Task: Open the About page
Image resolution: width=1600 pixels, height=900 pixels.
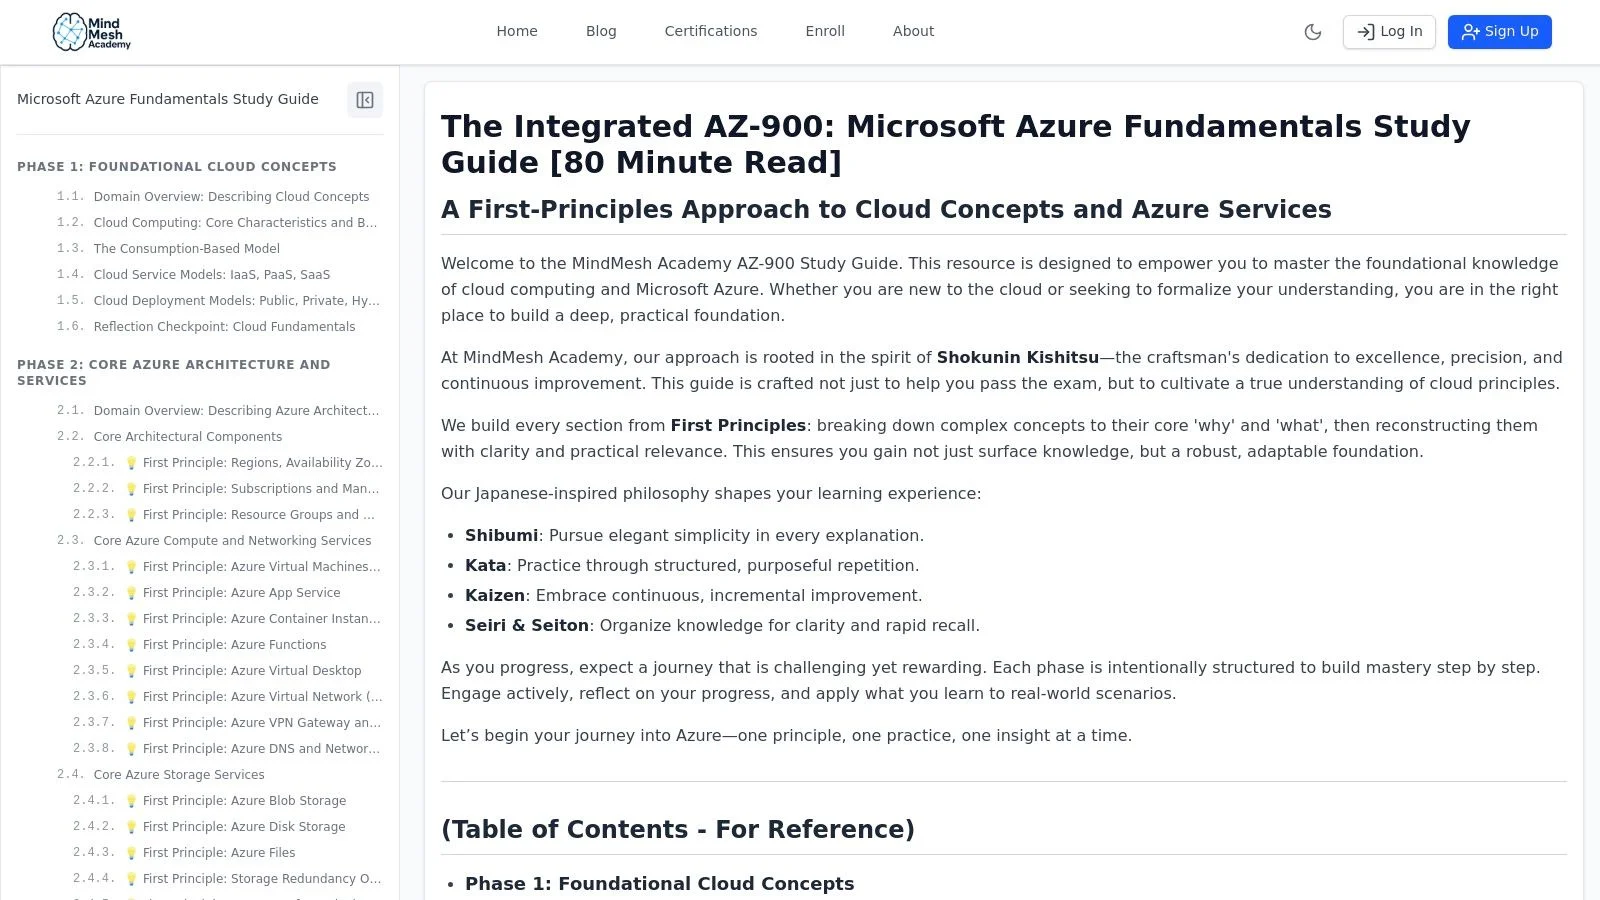Action: pos(914,32)
